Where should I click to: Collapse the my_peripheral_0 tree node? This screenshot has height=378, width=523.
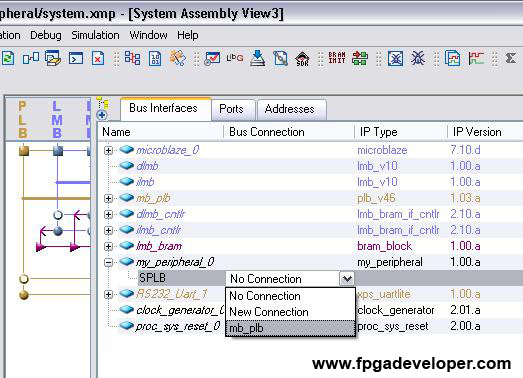pos(108,263)
